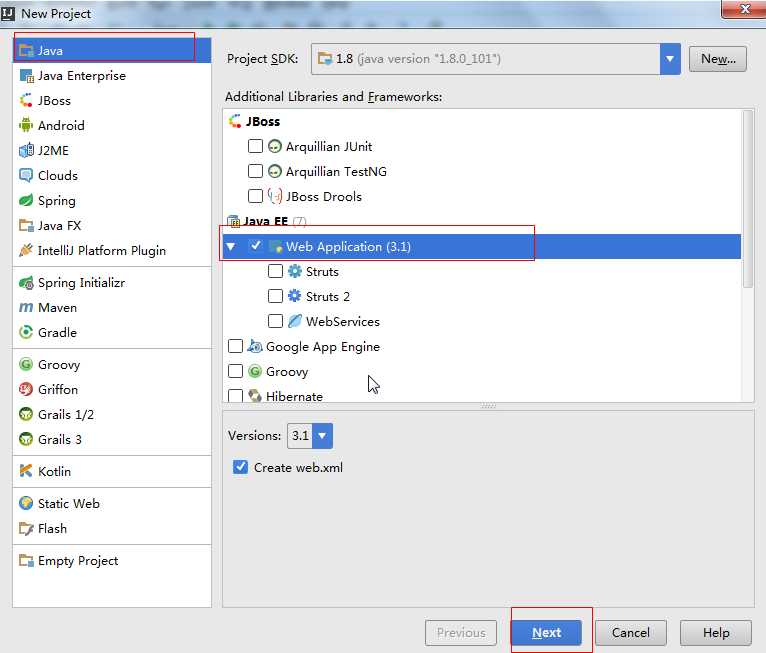Click the Next button
Image resolution: width=766 pixels, height=653 pixels.
tap(547, 632)
